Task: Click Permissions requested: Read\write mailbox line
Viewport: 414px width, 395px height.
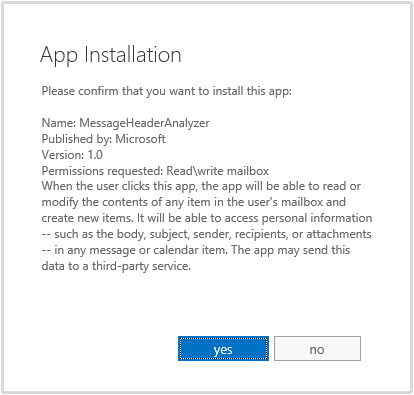Action: tap(155, 171)
